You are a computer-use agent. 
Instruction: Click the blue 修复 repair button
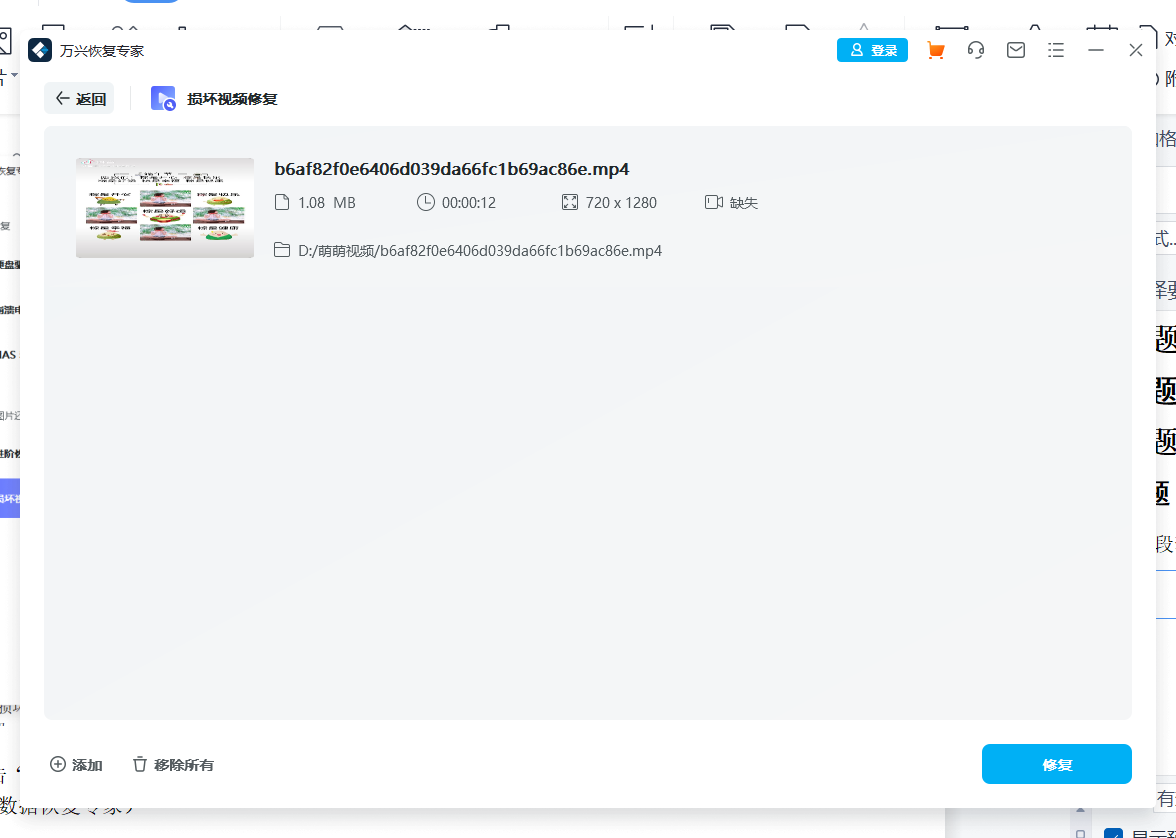(1056, 765)
